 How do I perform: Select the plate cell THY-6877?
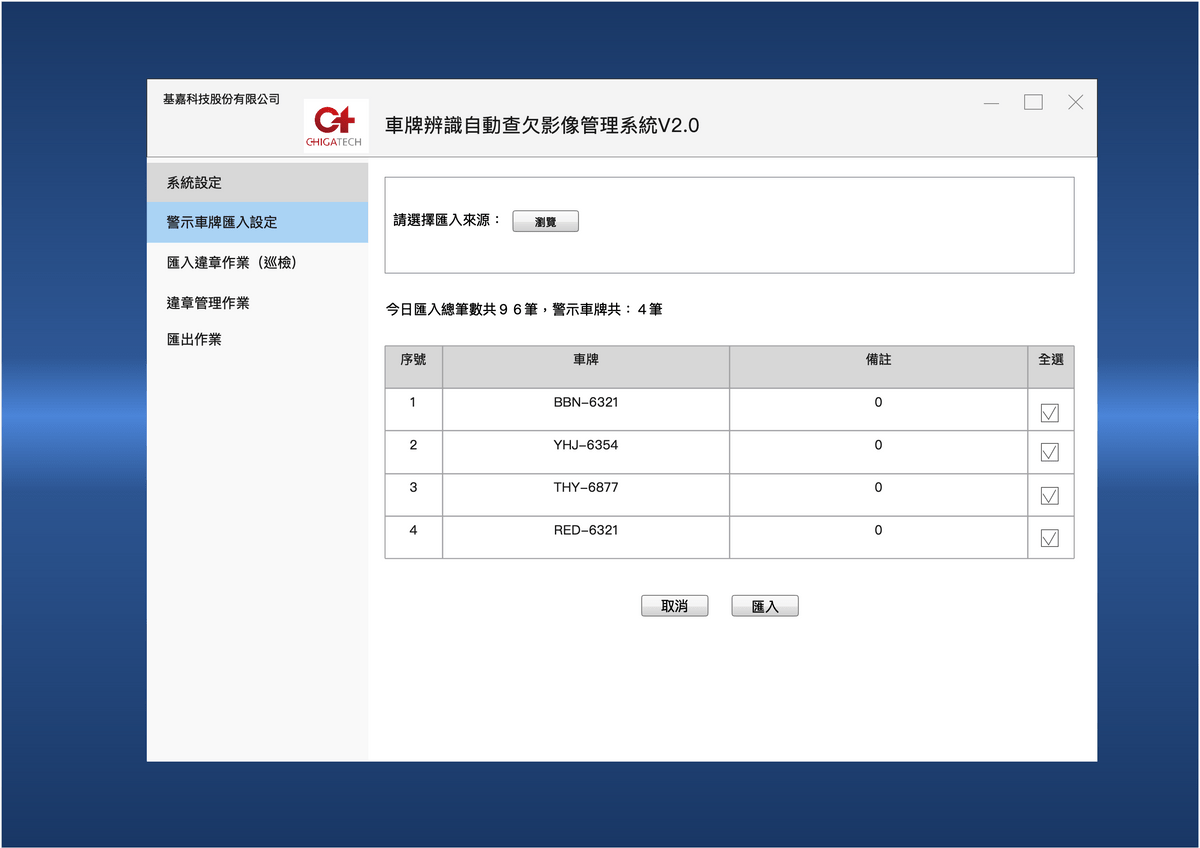click(x=585, y=488)
